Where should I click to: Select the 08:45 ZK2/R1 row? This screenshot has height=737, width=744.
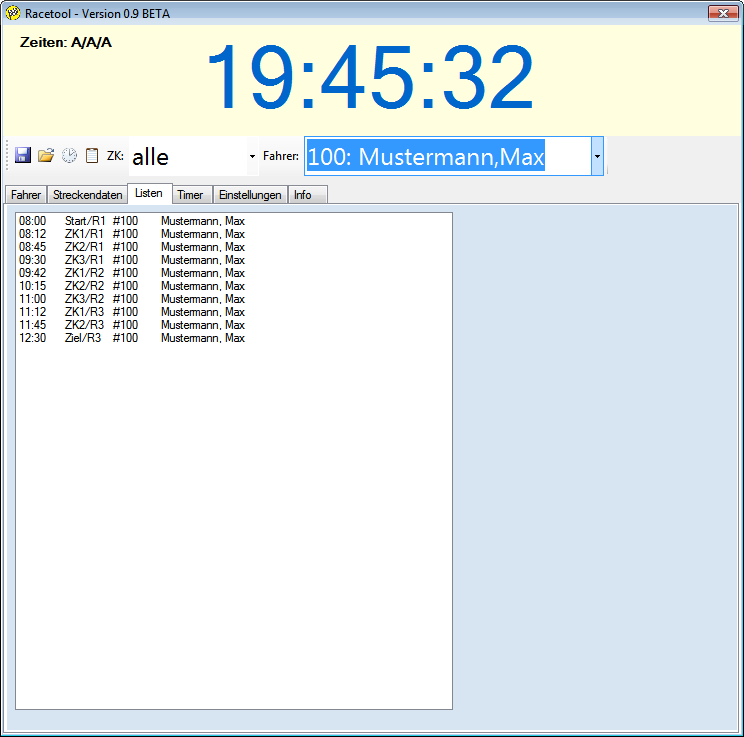pos(233,247)
